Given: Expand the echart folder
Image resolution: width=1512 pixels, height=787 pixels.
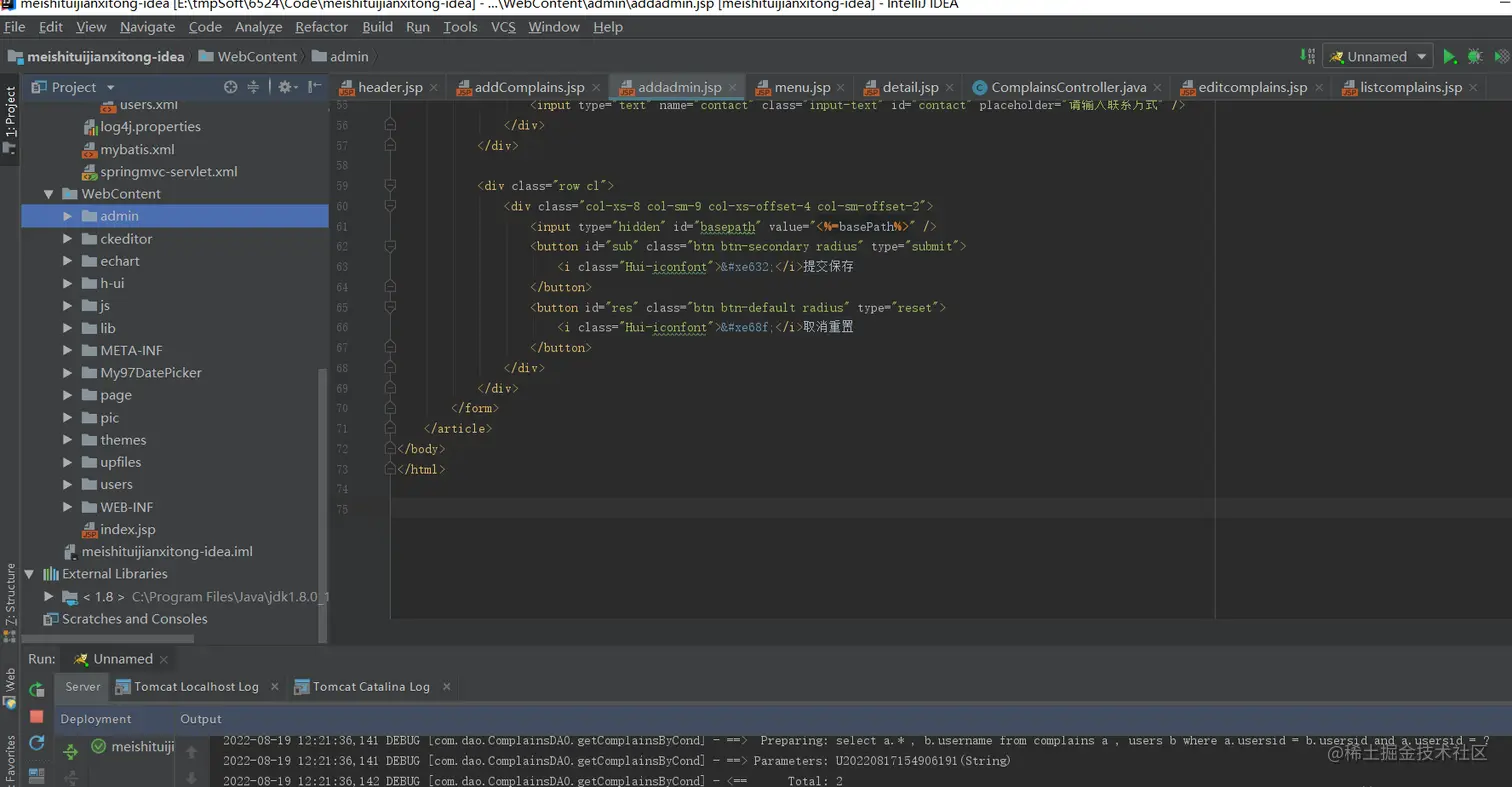Looking at the screenshot, I should coord(67,261).
